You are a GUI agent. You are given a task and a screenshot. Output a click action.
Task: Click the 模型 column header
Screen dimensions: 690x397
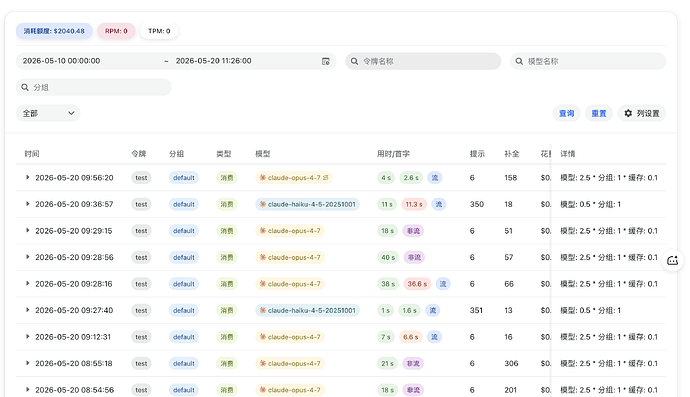click(x=263, y=154)
